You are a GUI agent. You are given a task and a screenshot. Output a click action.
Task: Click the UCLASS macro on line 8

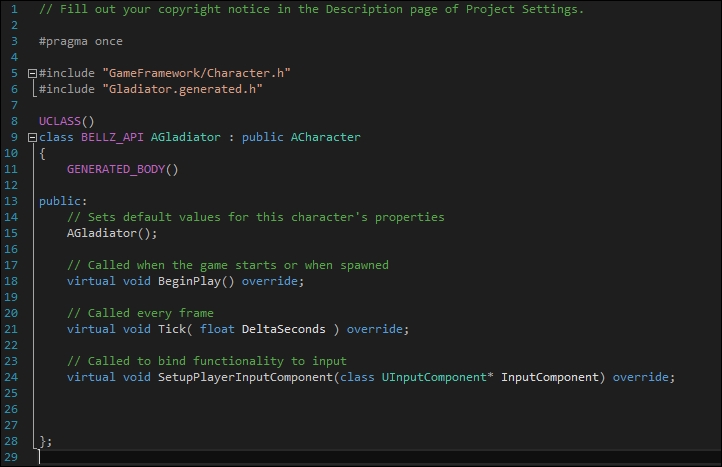click(60, 121)
